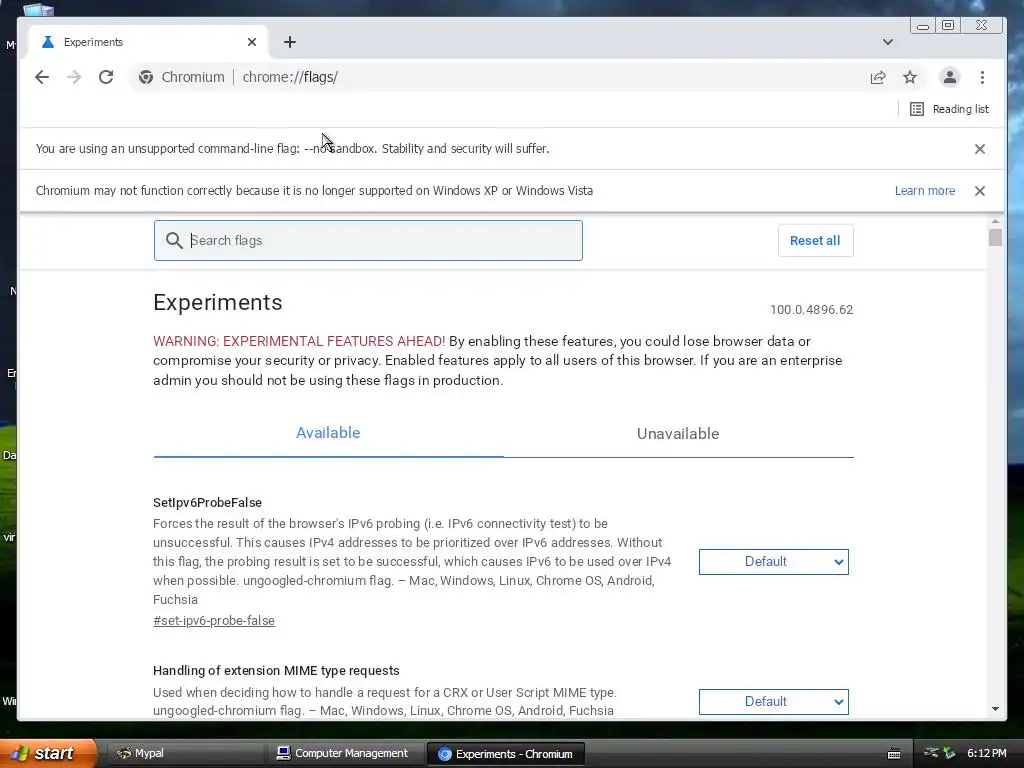Click the safely remove hardware tray icon

click(x=950, y=753)
